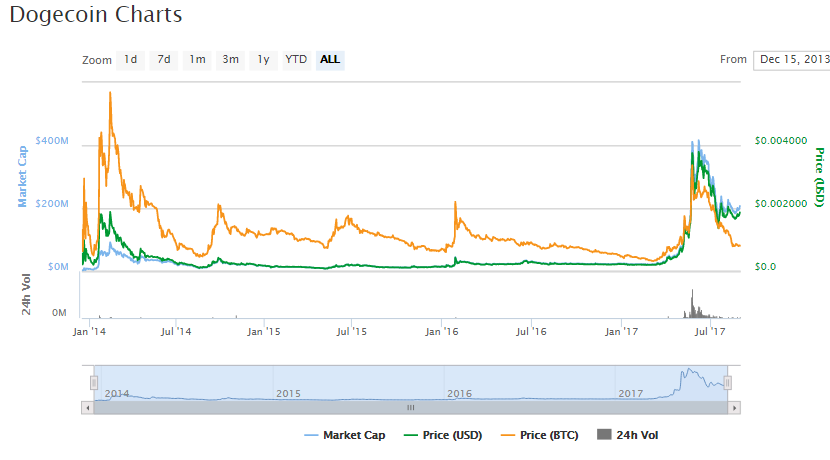Toggle Market Cap series in legend
Viewport: 830px width, 460px height.
[x=345, y=435]
